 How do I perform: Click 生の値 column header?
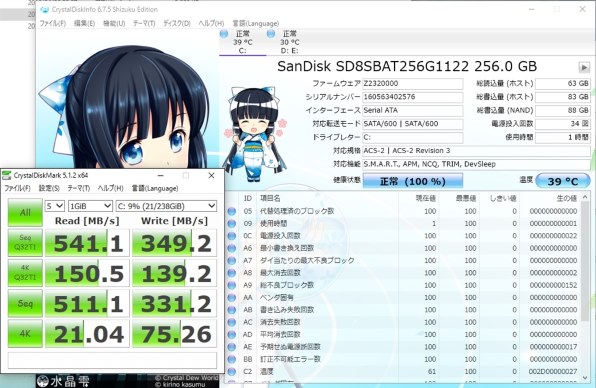coord(550,198)
